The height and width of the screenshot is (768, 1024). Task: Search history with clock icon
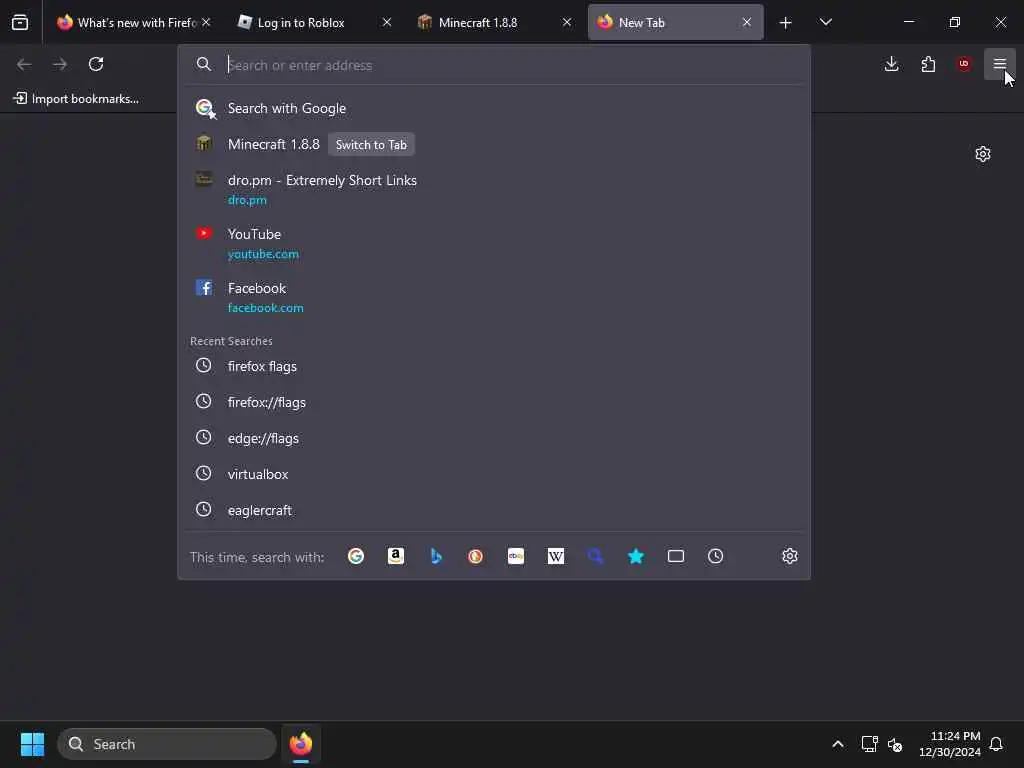click(716, 556)
